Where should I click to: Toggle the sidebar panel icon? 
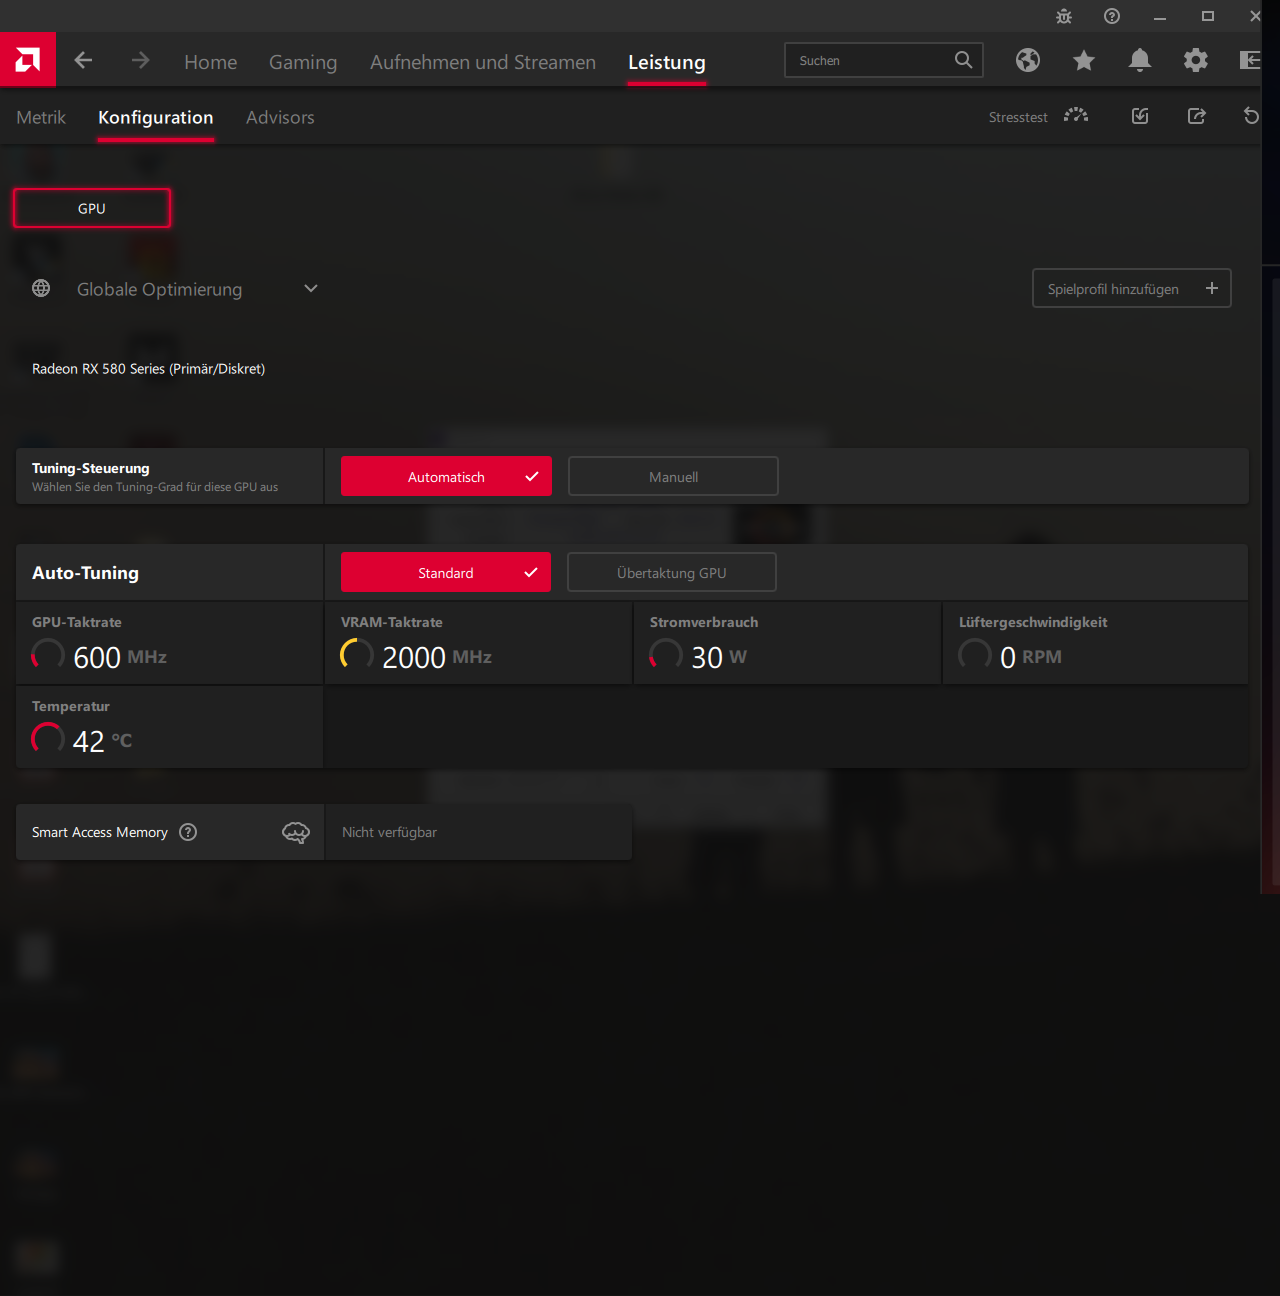(x=1249, y=60)
